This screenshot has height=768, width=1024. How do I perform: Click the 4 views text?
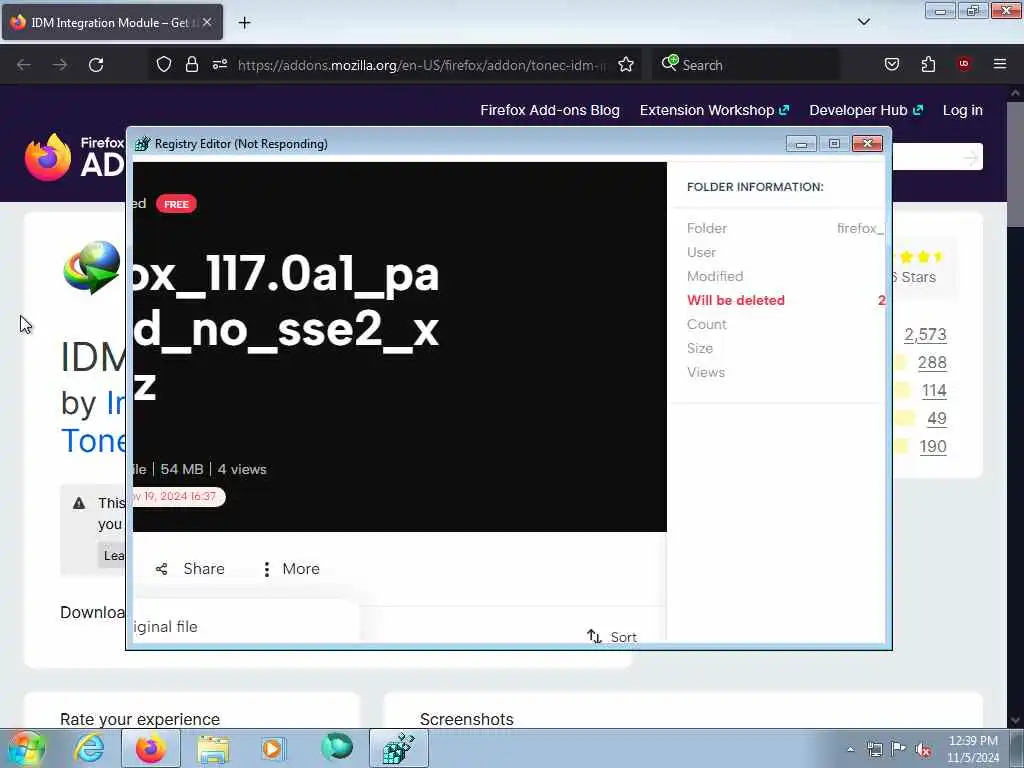pos(242,470)
